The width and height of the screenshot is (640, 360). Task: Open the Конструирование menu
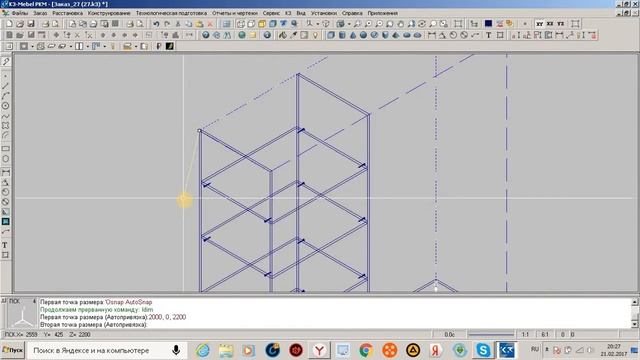[x=109, y=13]
